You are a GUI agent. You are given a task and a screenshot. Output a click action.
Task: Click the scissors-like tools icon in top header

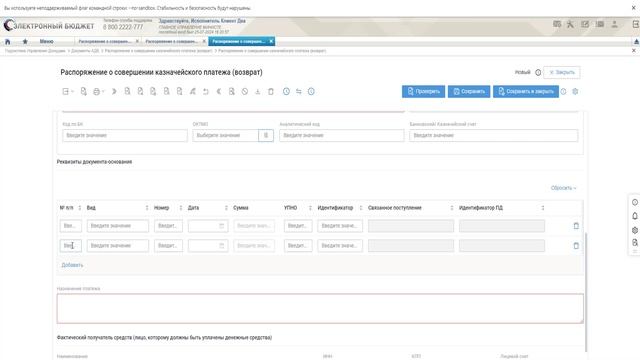(570, 24)
